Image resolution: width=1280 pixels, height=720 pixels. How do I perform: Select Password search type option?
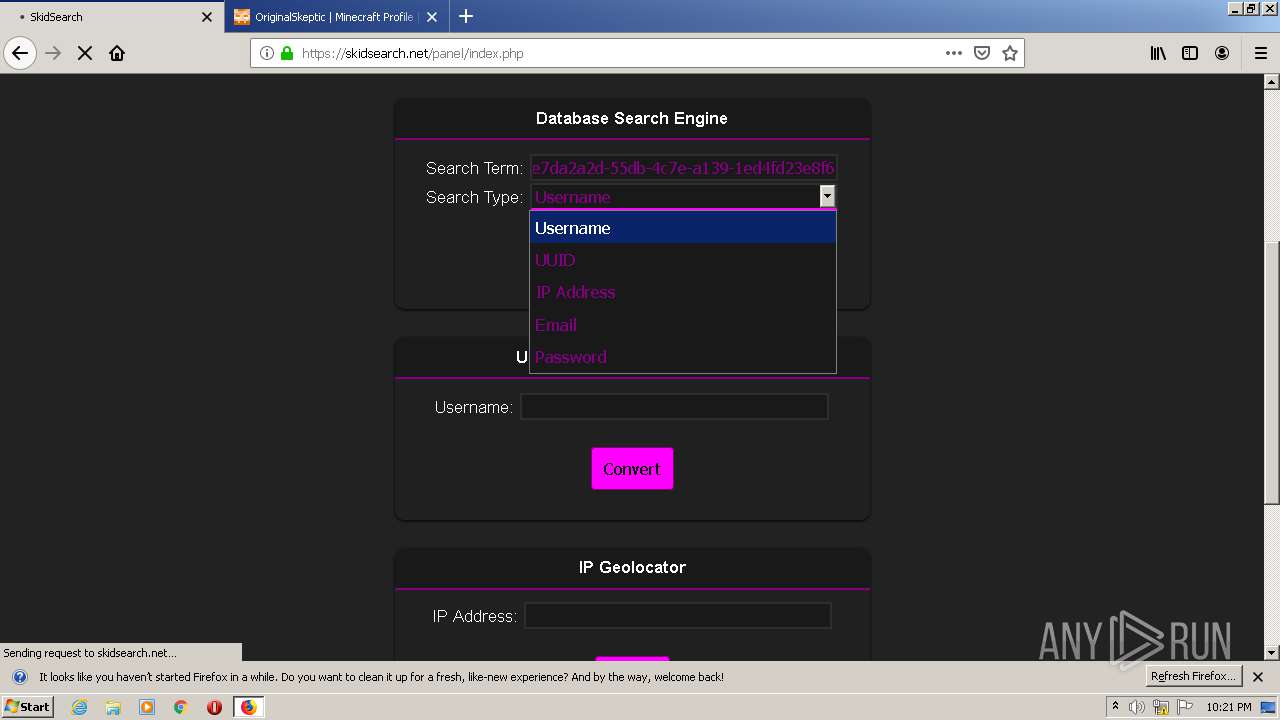pyautogui.click(x=682, y=357)
